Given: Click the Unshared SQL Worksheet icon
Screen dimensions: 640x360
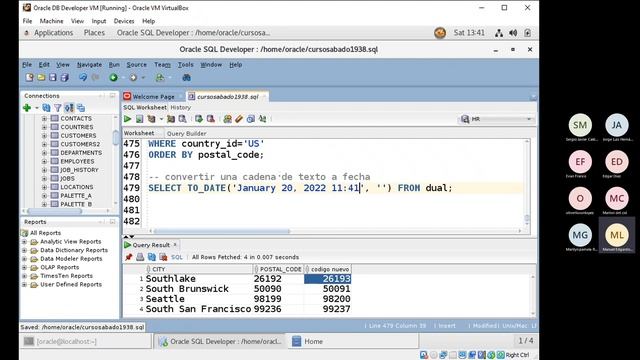Looking at the screenshot, I should (x=227, y=119).
